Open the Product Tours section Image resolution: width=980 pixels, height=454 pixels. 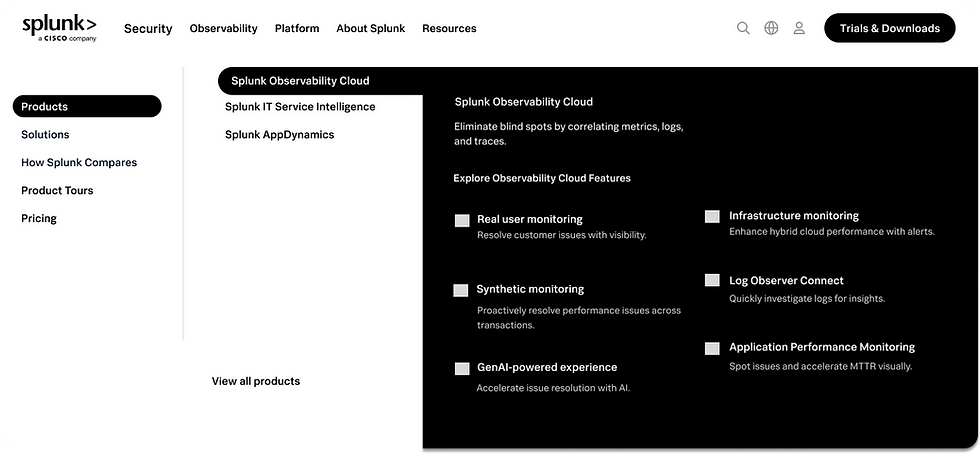pos(57,191)
